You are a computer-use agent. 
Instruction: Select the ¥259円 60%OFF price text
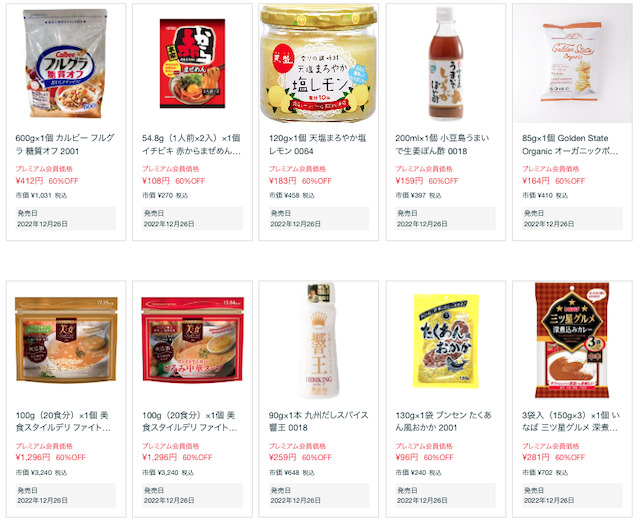click(x=300, y=457)
